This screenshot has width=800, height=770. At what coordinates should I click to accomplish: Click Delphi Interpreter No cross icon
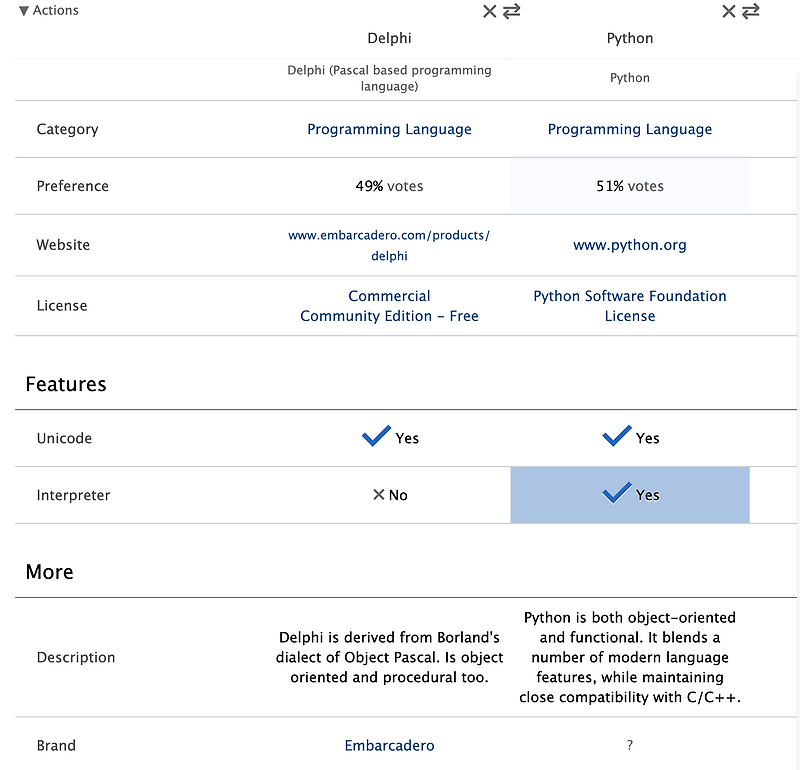coord(379,494)
